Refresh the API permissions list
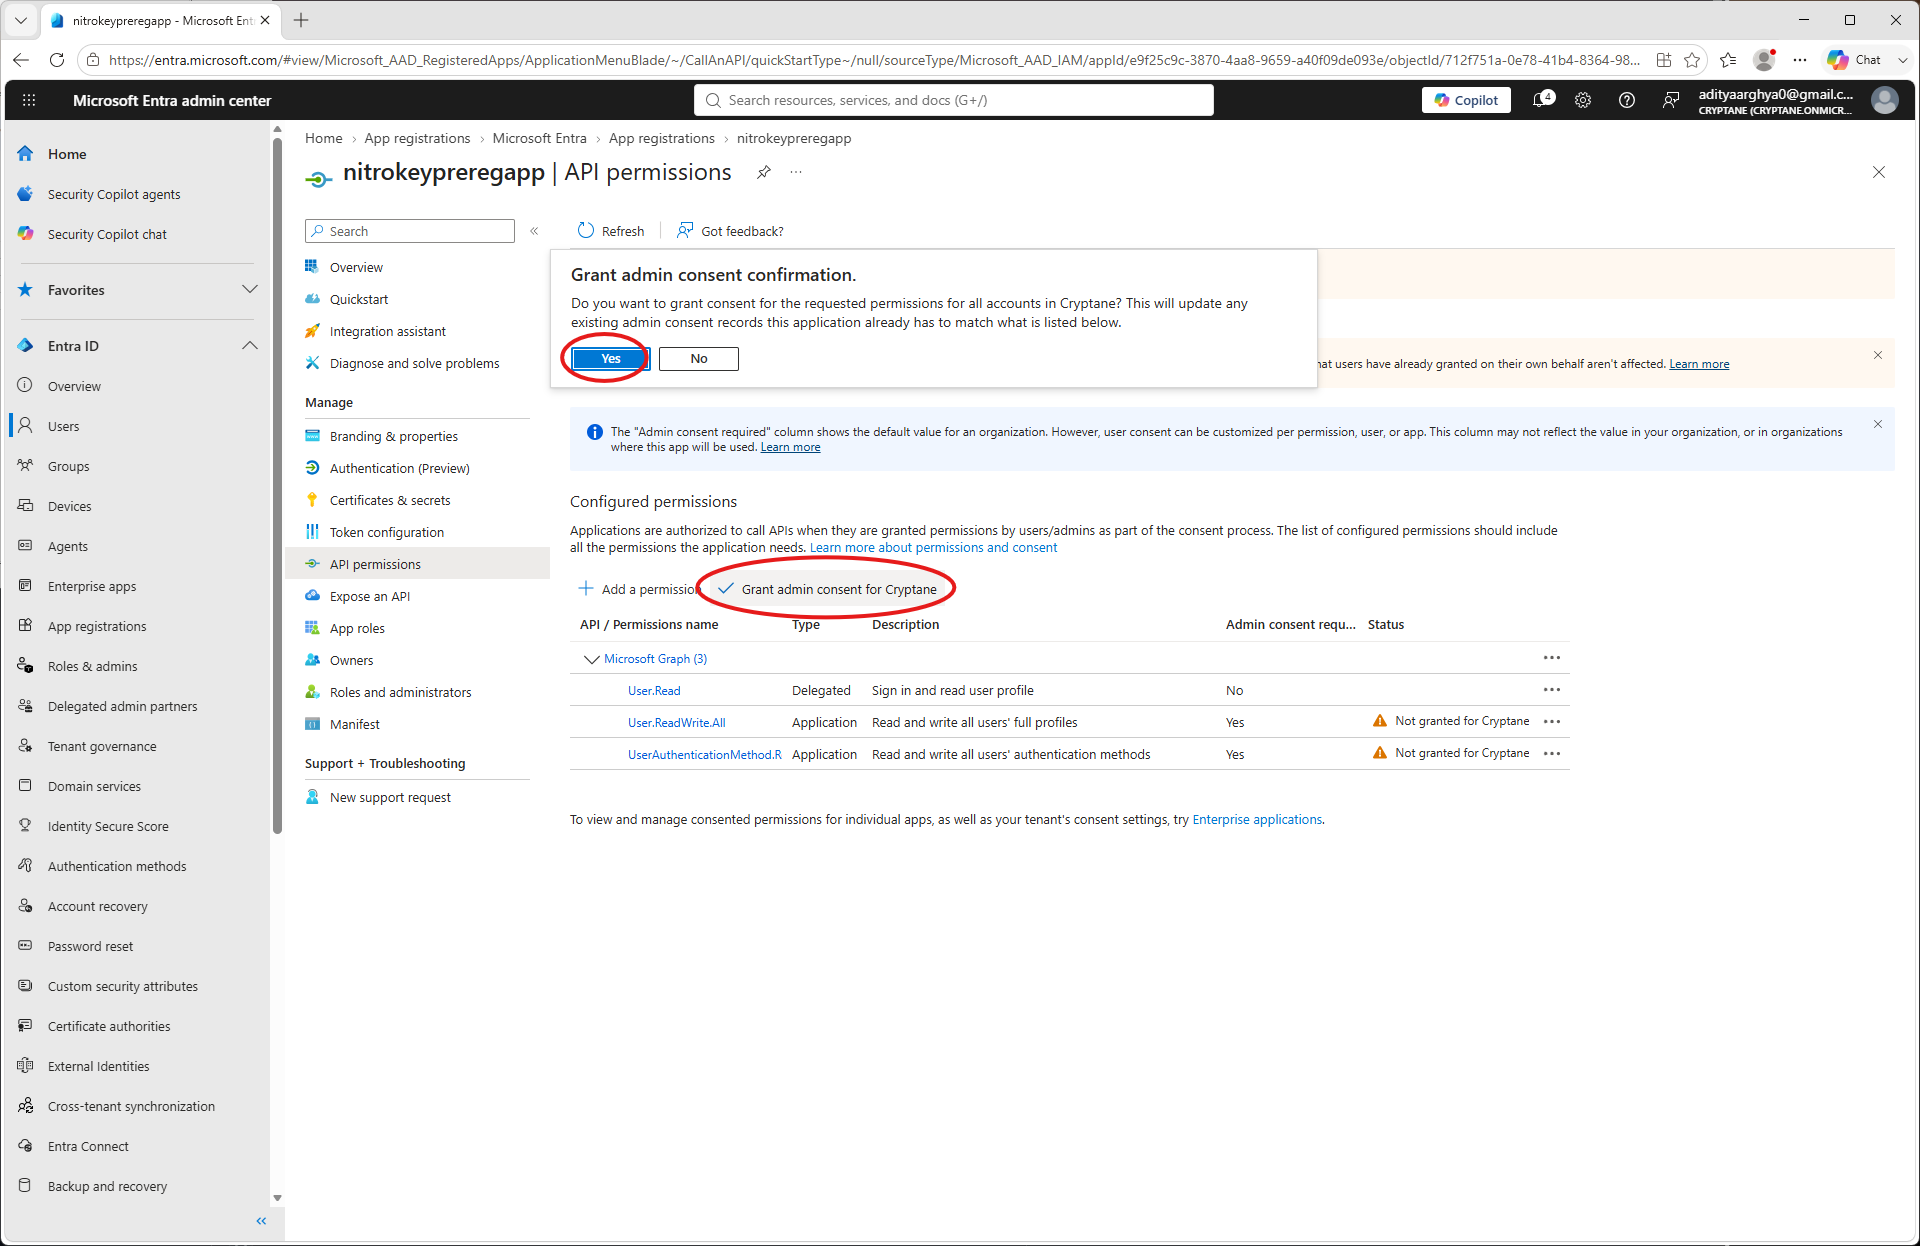1920x1246 pixels. (611, 231)
